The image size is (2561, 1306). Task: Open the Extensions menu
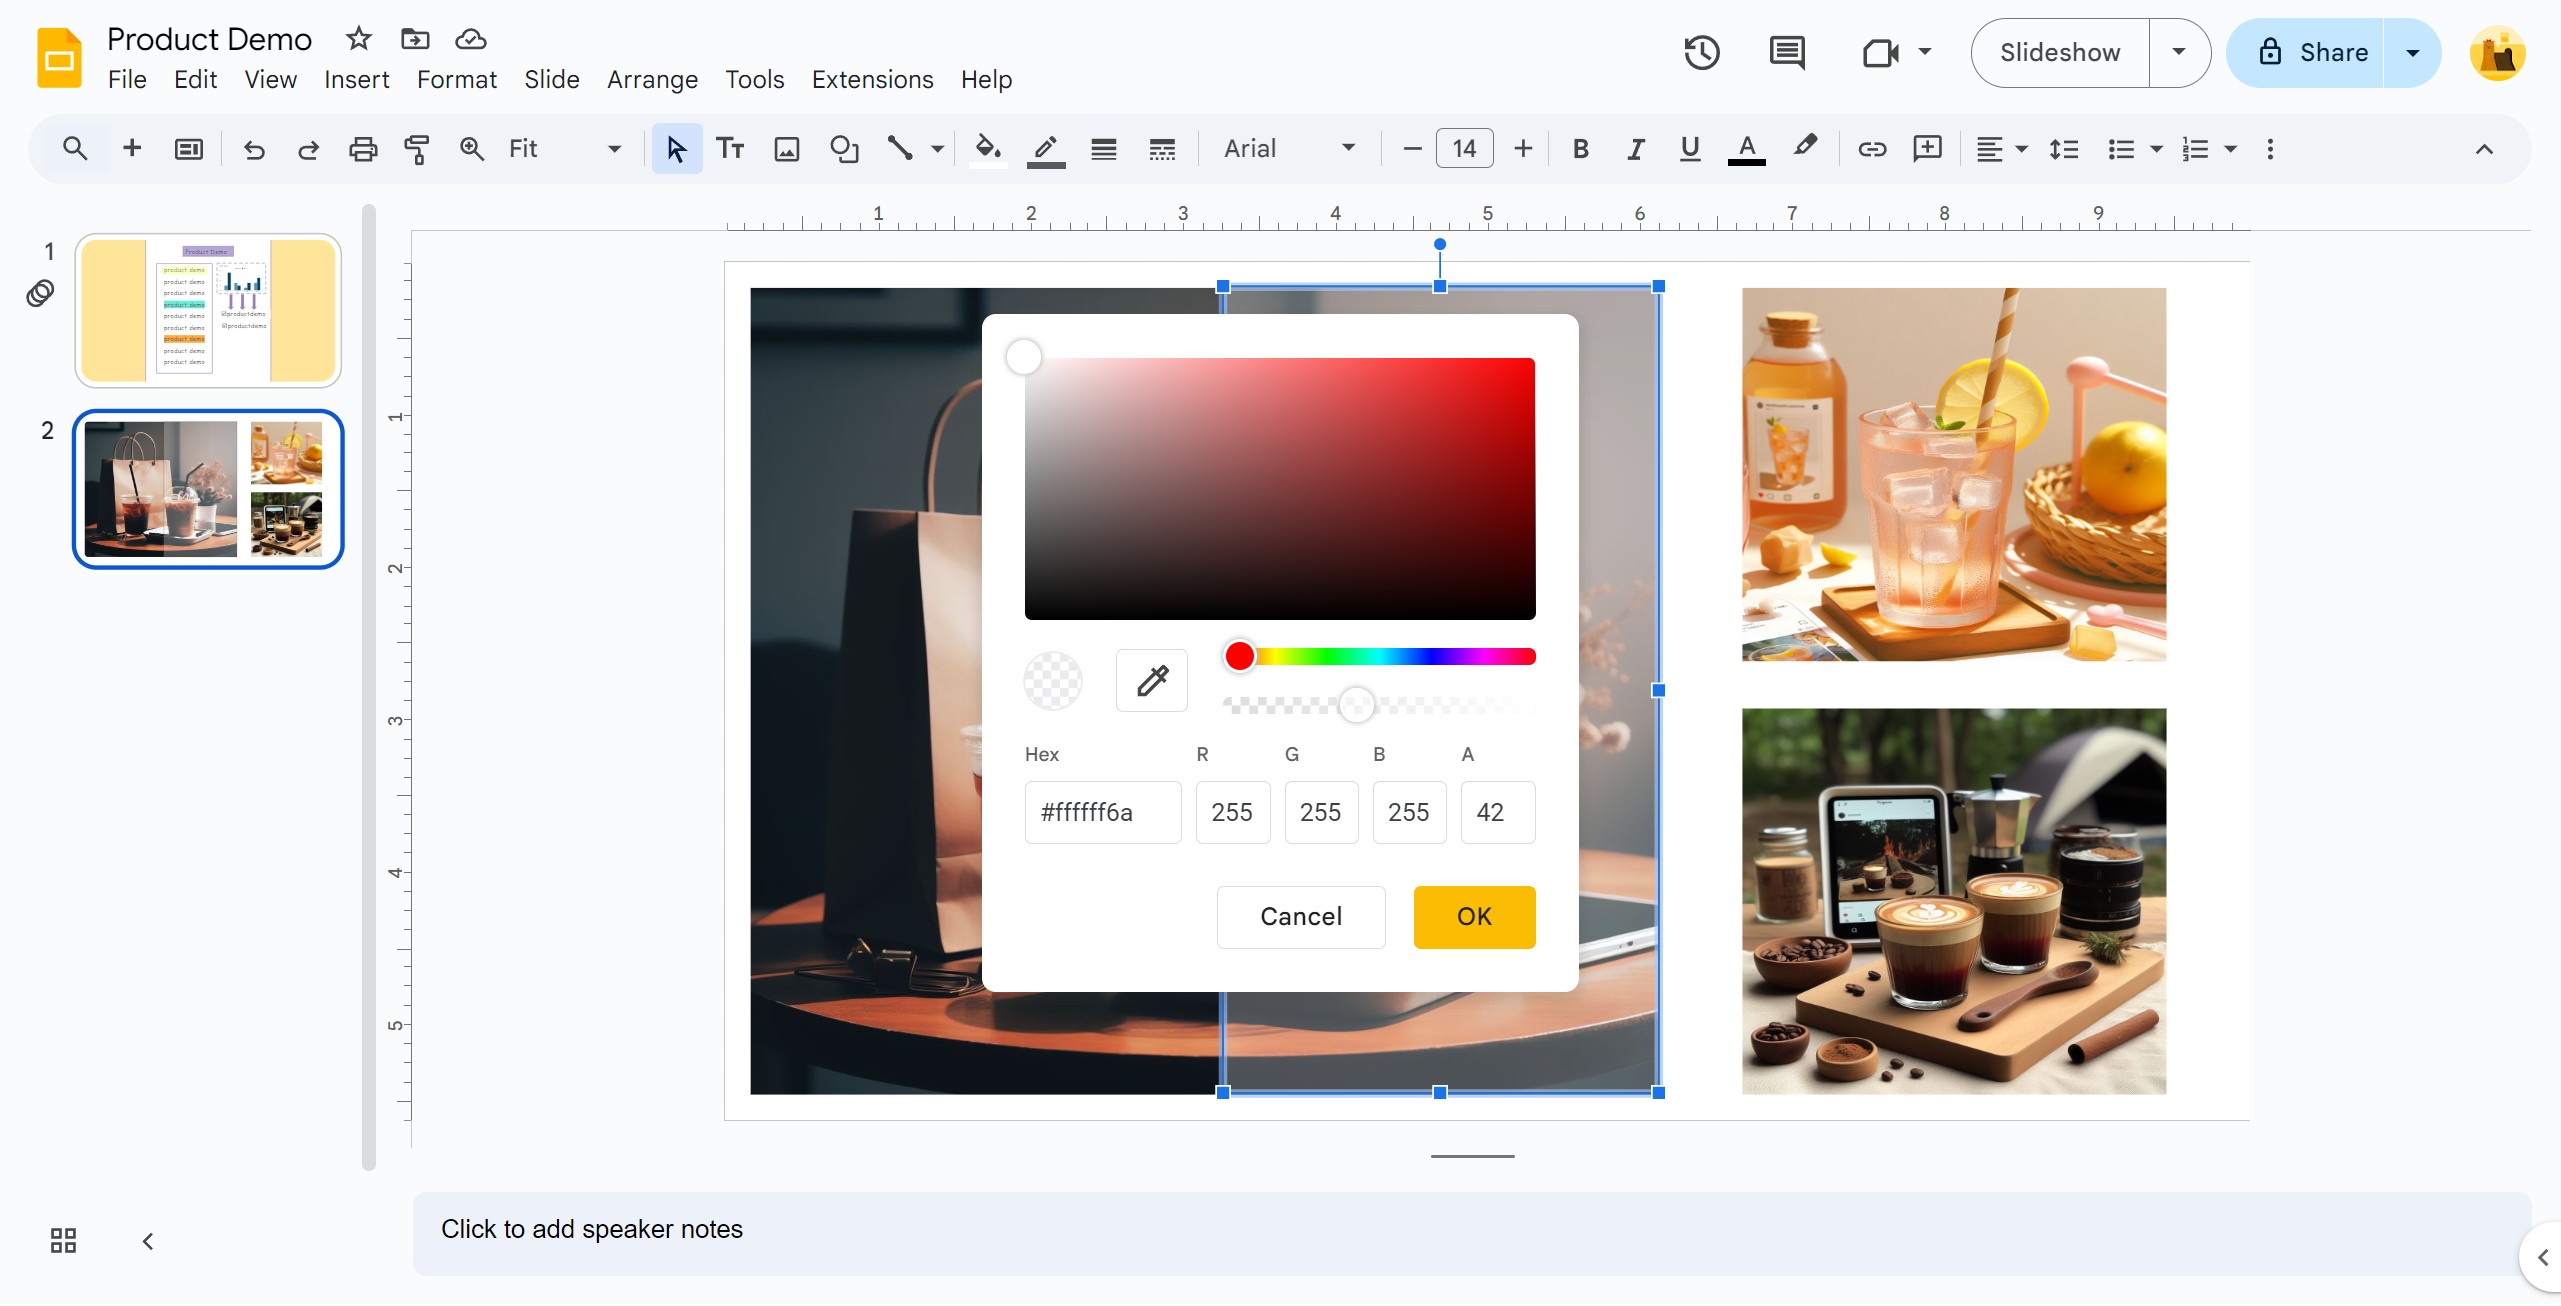[872, 80]
